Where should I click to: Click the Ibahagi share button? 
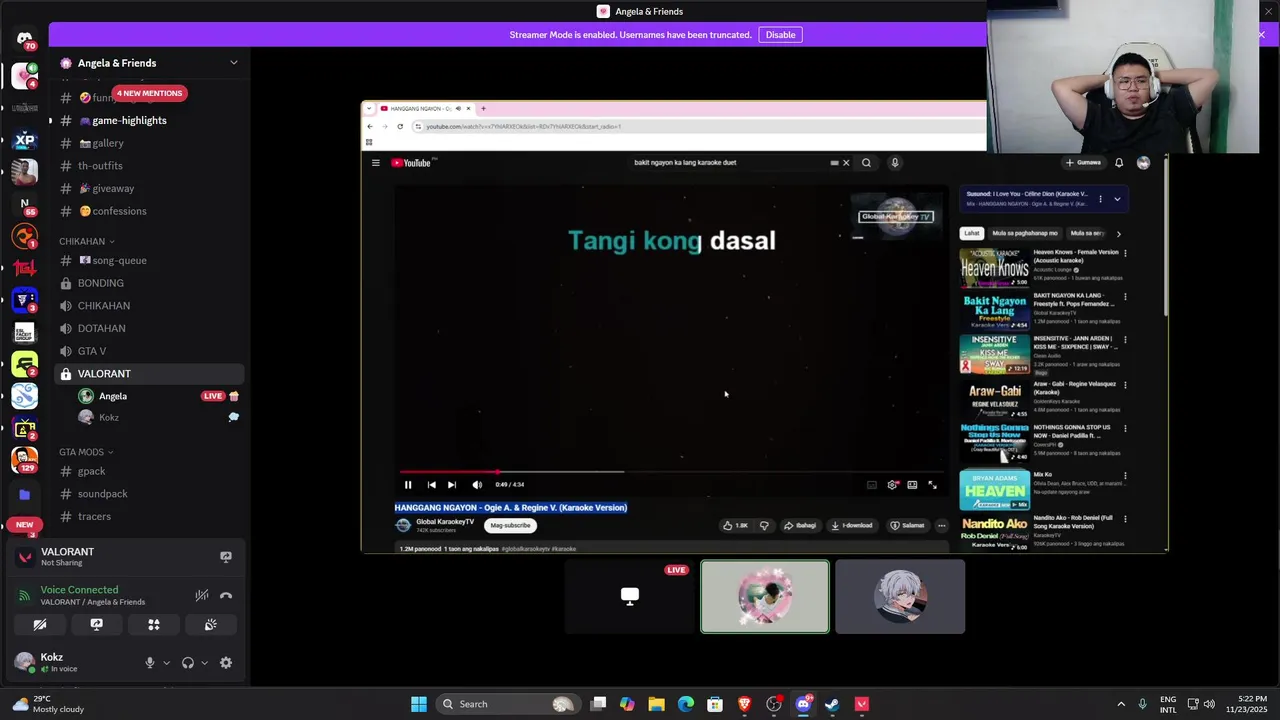tap(800, 525)
